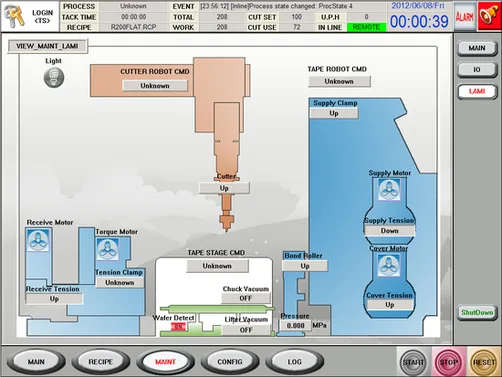Screen dimensions: 502x377
Task: Select the MAINT tab
Action: (165, 362)
